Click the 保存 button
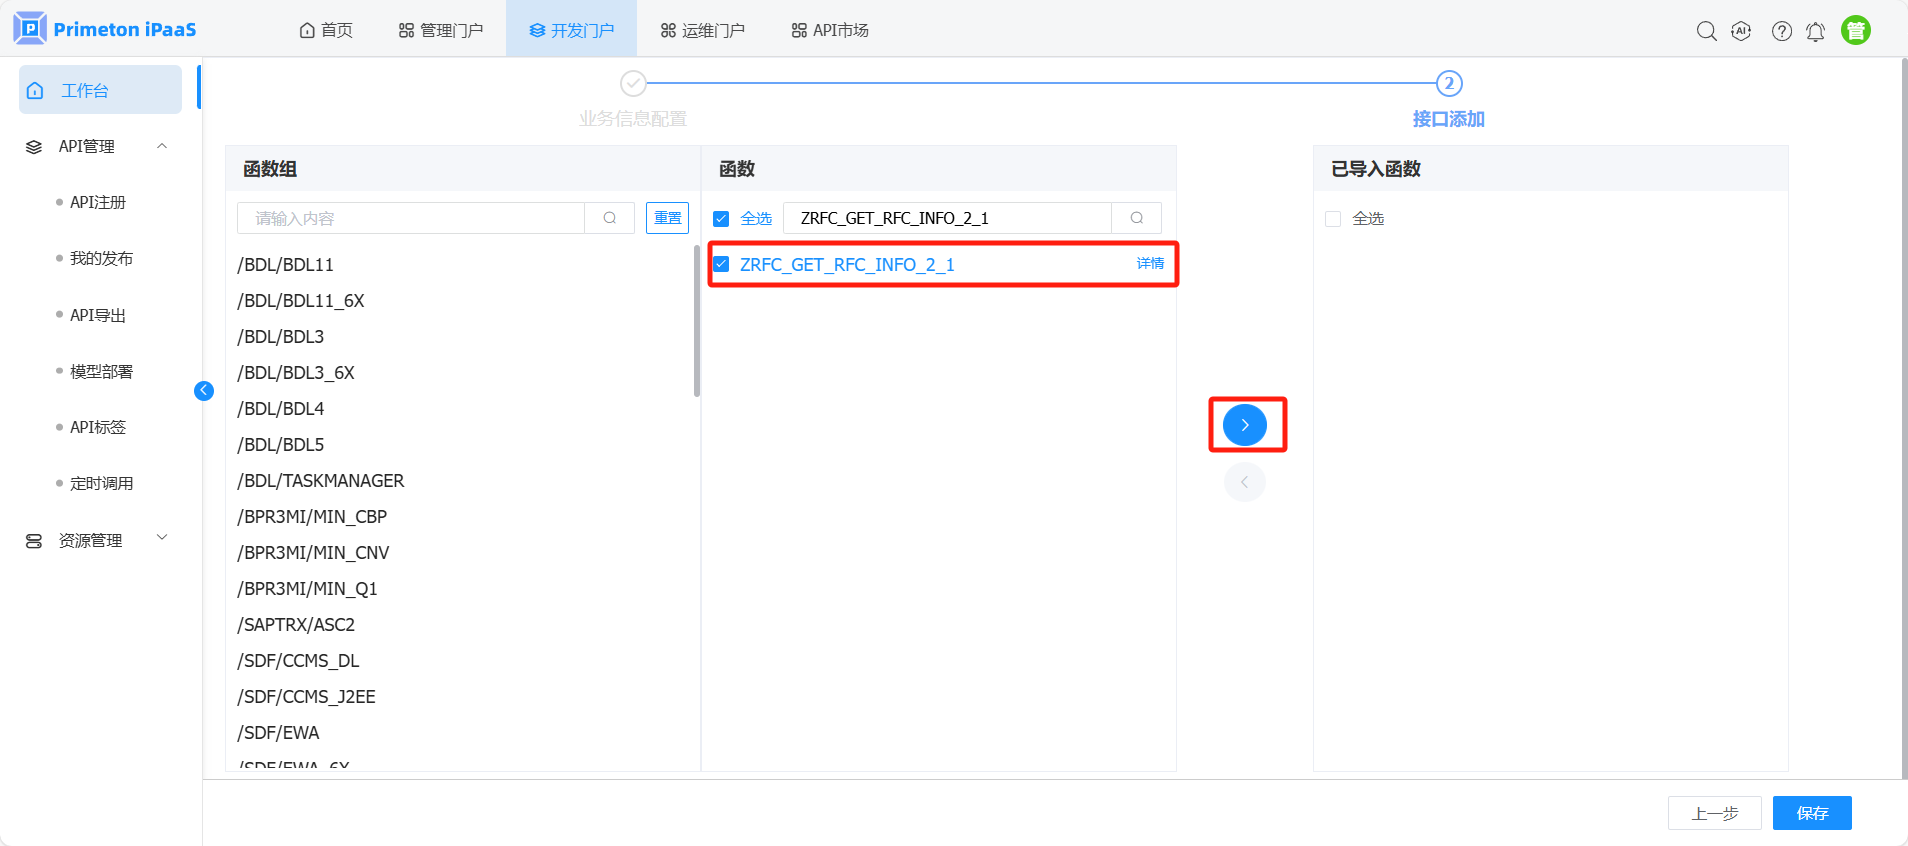This screenshot has height=846, width=1908. [1811, 813]
